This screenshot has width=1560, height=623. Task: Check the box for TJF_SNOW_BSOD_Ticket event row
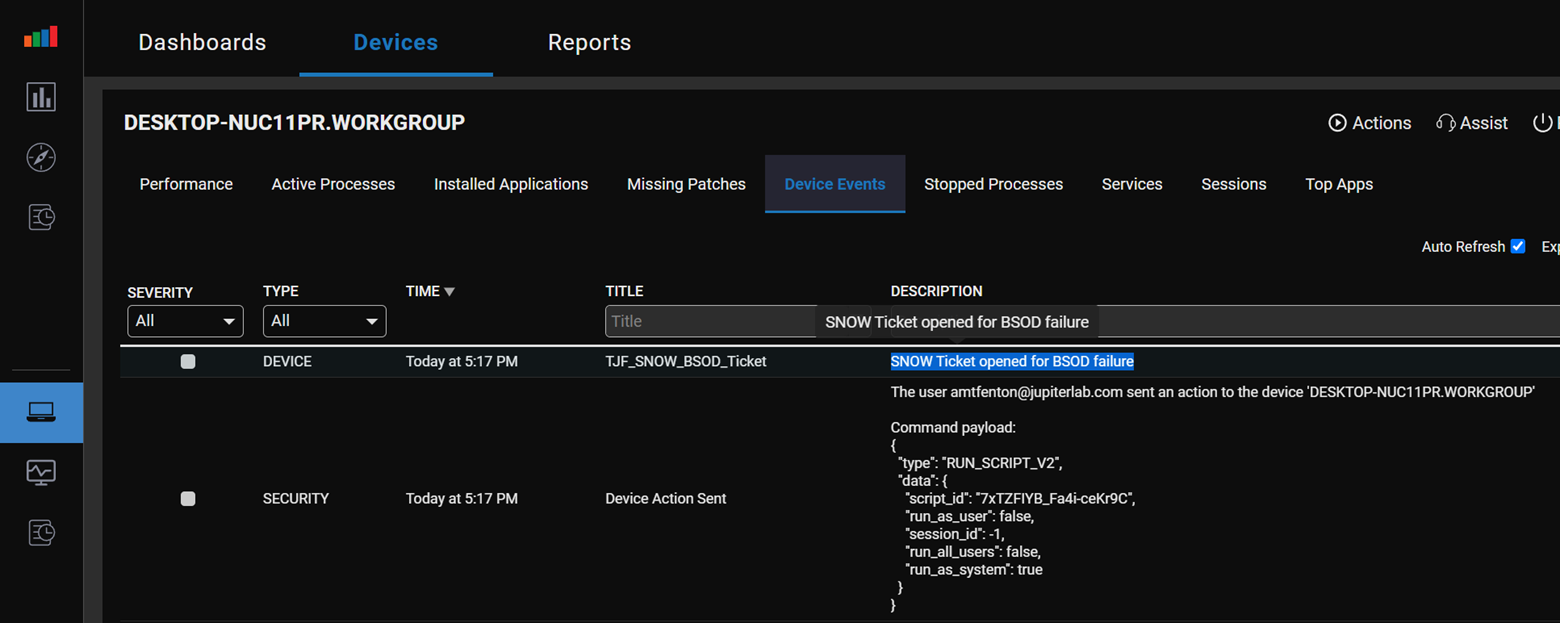pos(188,362)
